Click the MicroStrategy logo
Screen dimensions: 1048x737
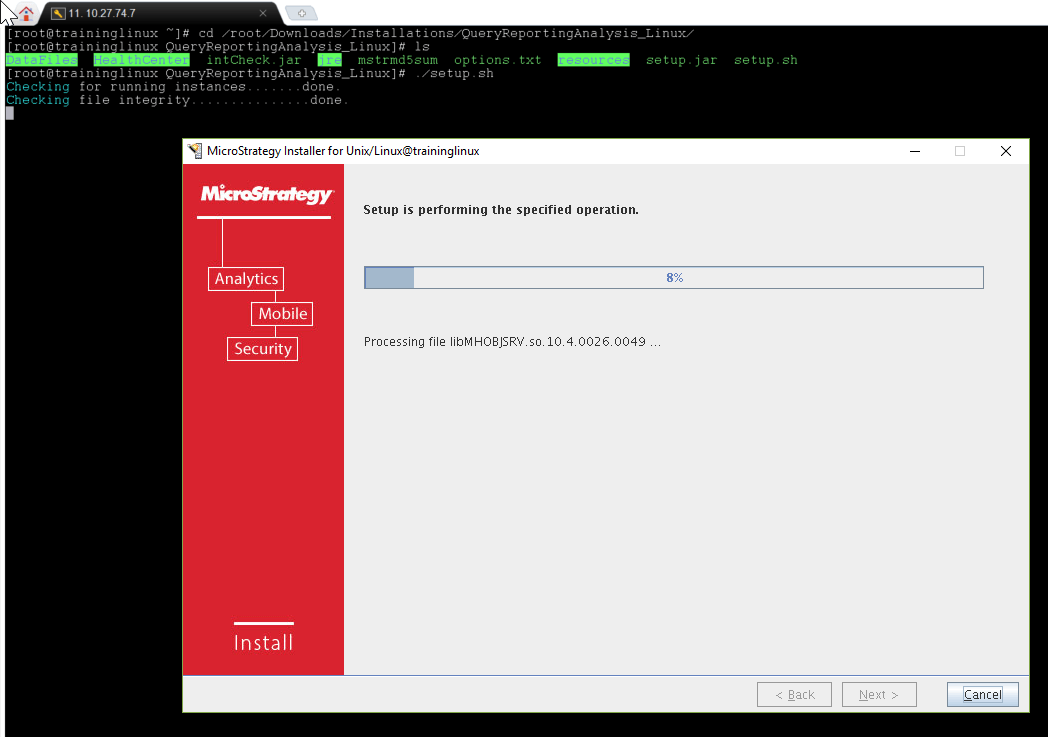click(266, 194)
